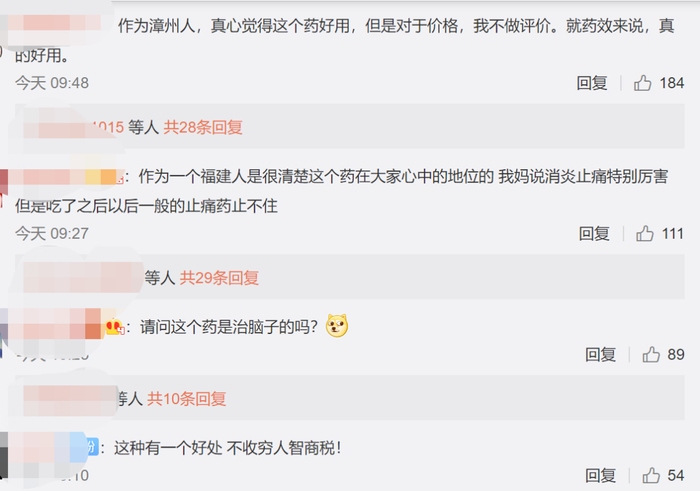This screenshot has width=700, height=491.
Task: Like the comment with 54 likes
Action: tap(651, 475)
